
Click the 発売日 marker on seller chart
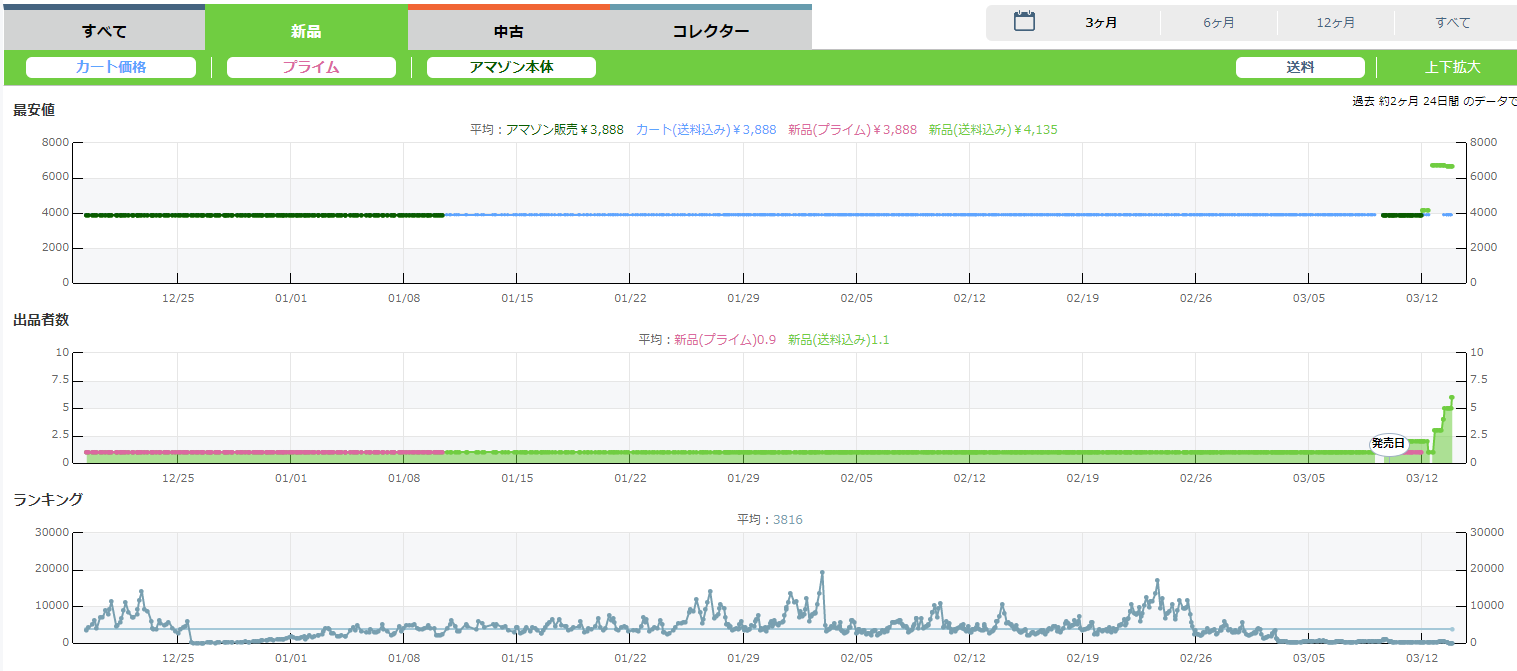1387,443
